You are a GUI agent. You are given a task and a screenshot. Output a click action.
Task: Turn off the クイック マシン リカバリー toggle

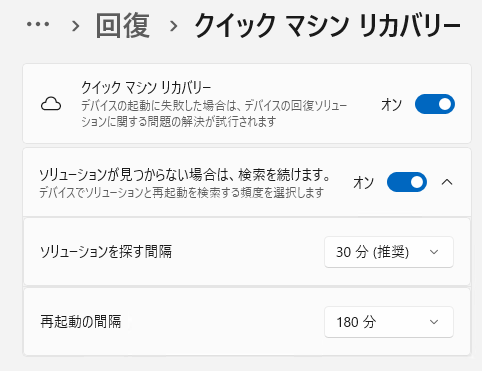coord(435,104)
